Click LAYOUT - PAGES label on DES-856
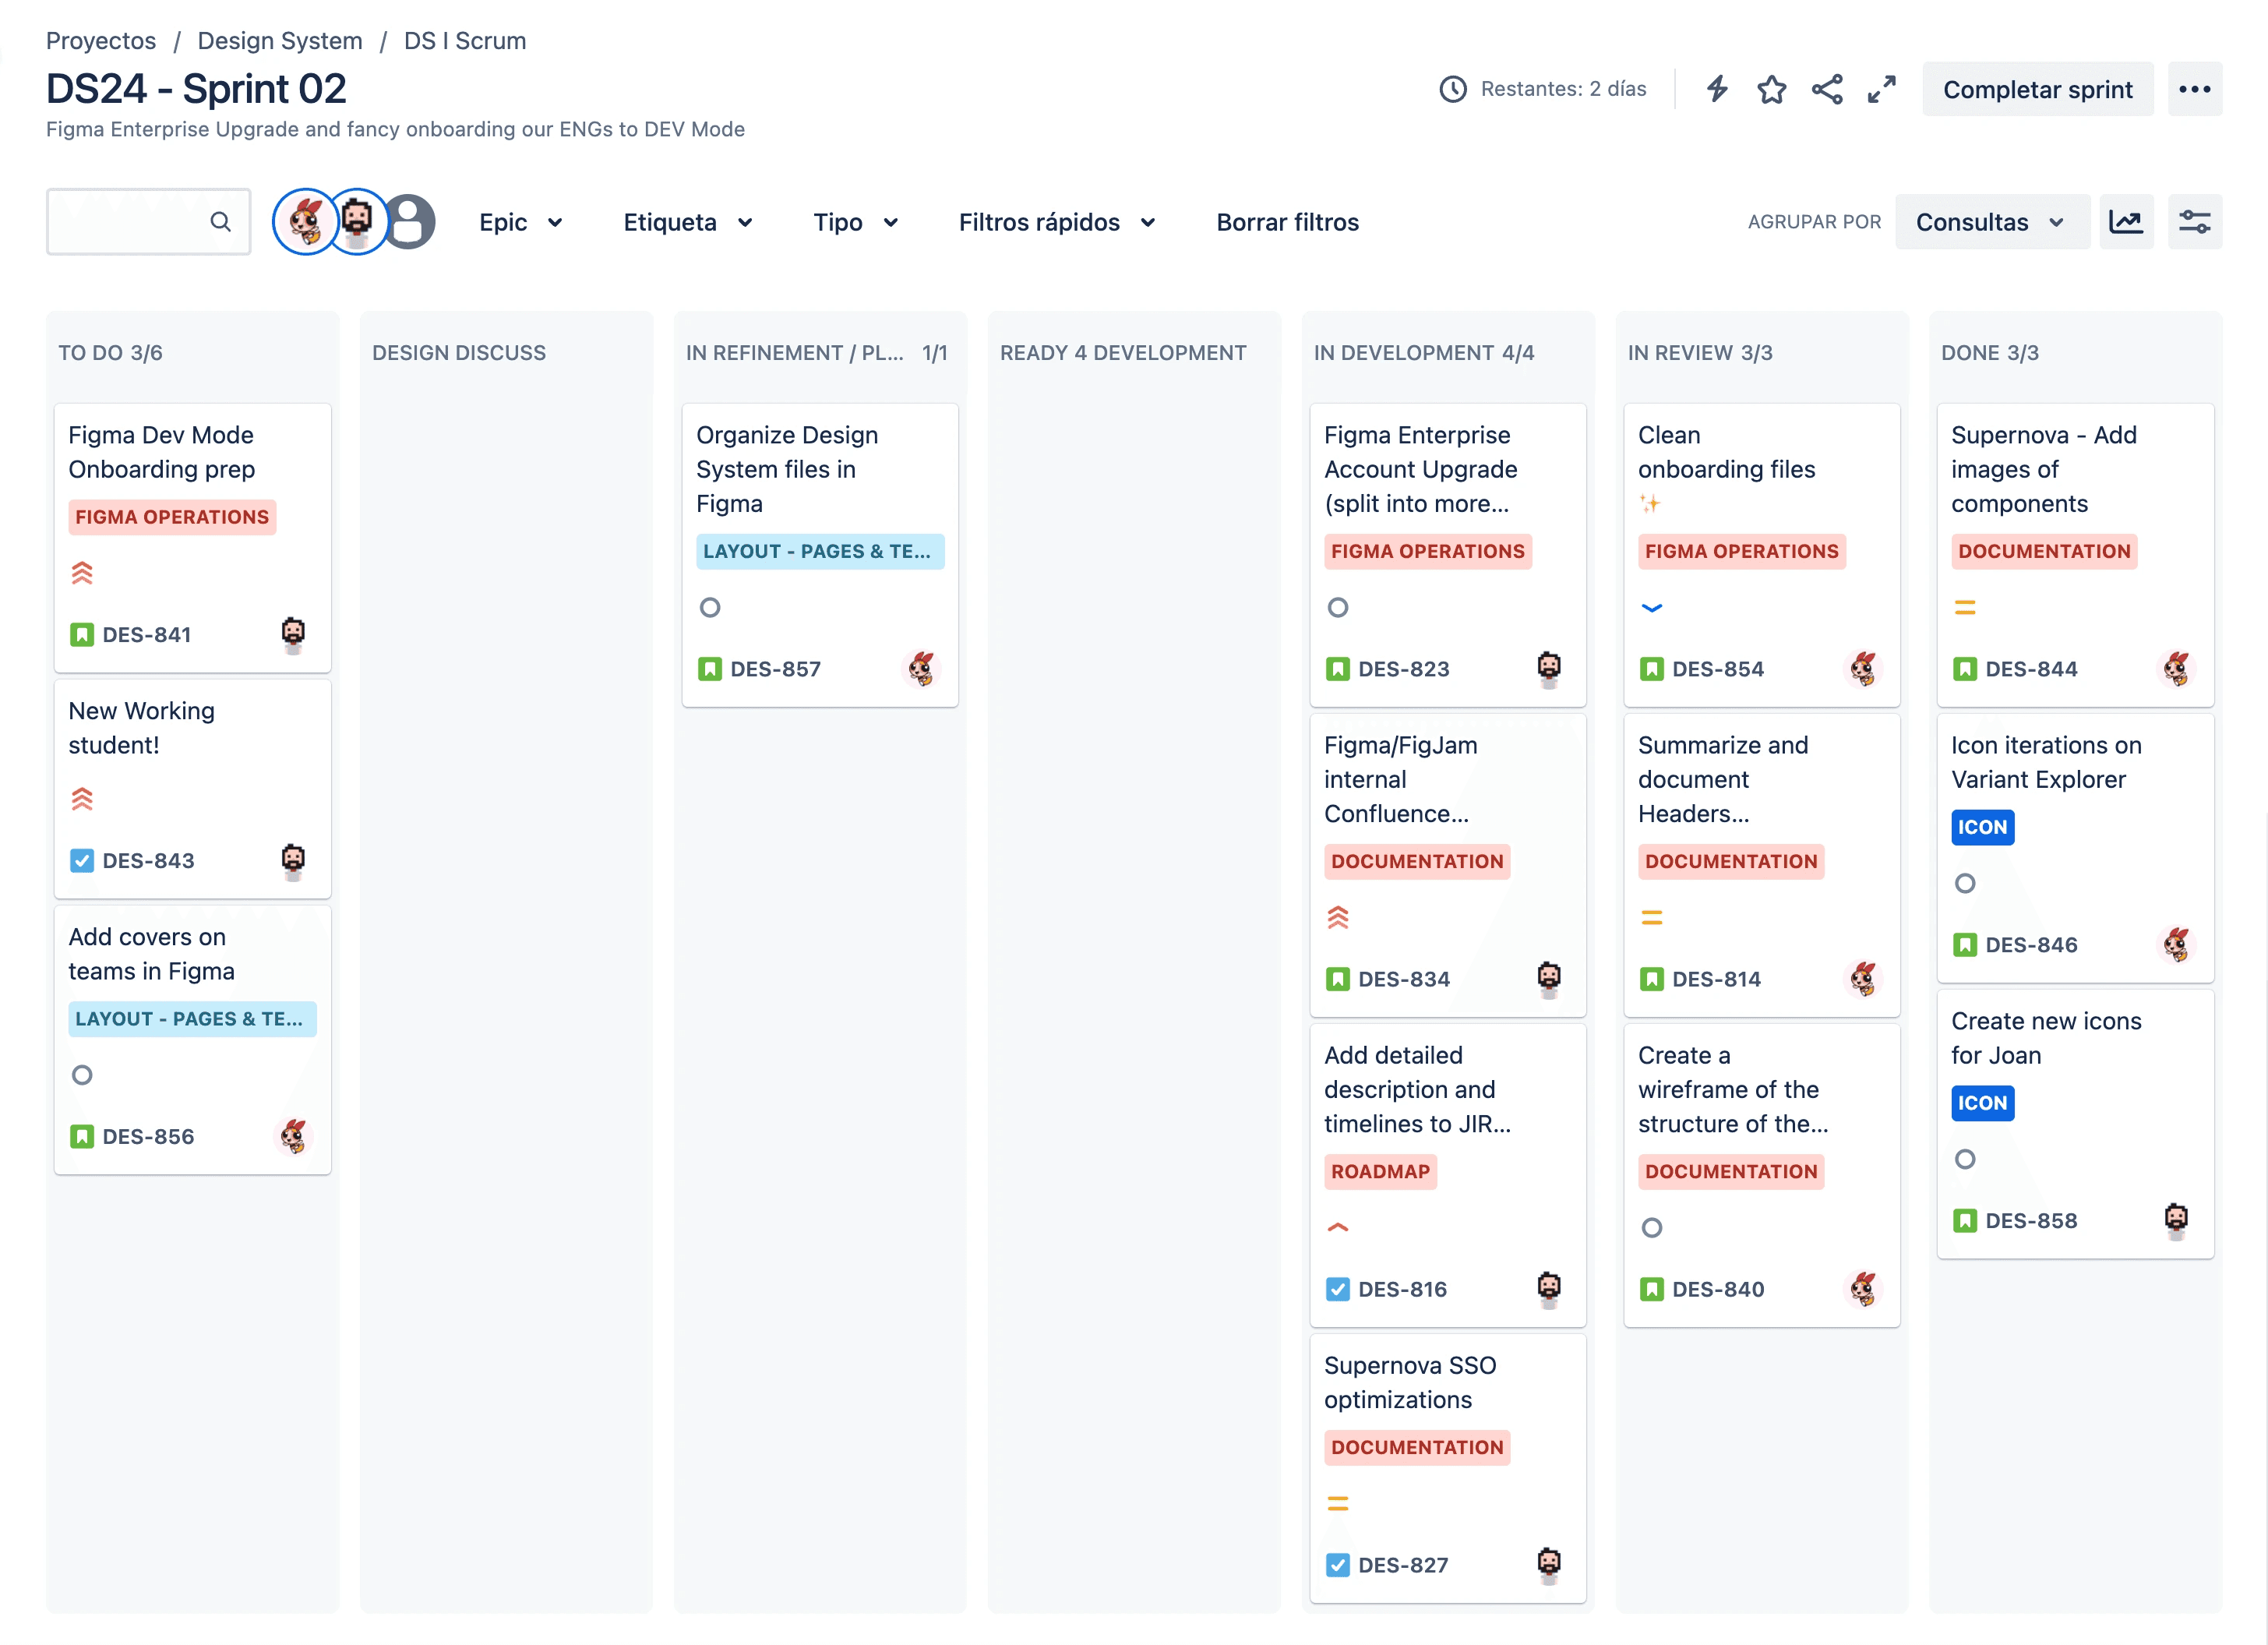2268x1645 pixels. click(192, 1019)
